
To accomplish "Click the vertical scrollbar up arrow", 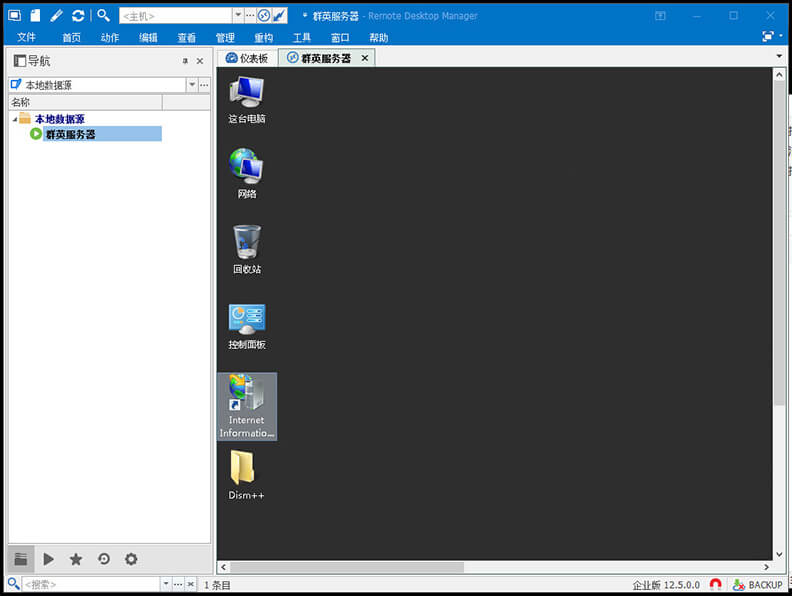I will pos(779,75).
